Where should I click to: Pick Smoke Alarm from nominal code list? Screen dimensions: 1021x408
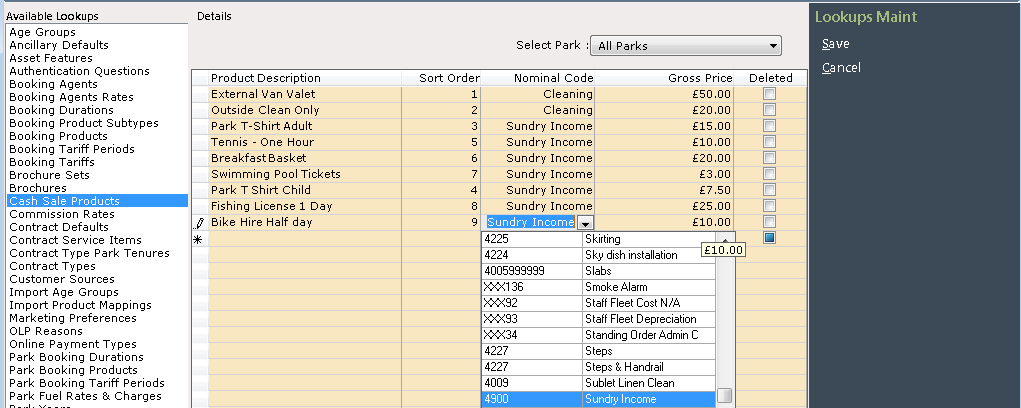coord(598,287)
